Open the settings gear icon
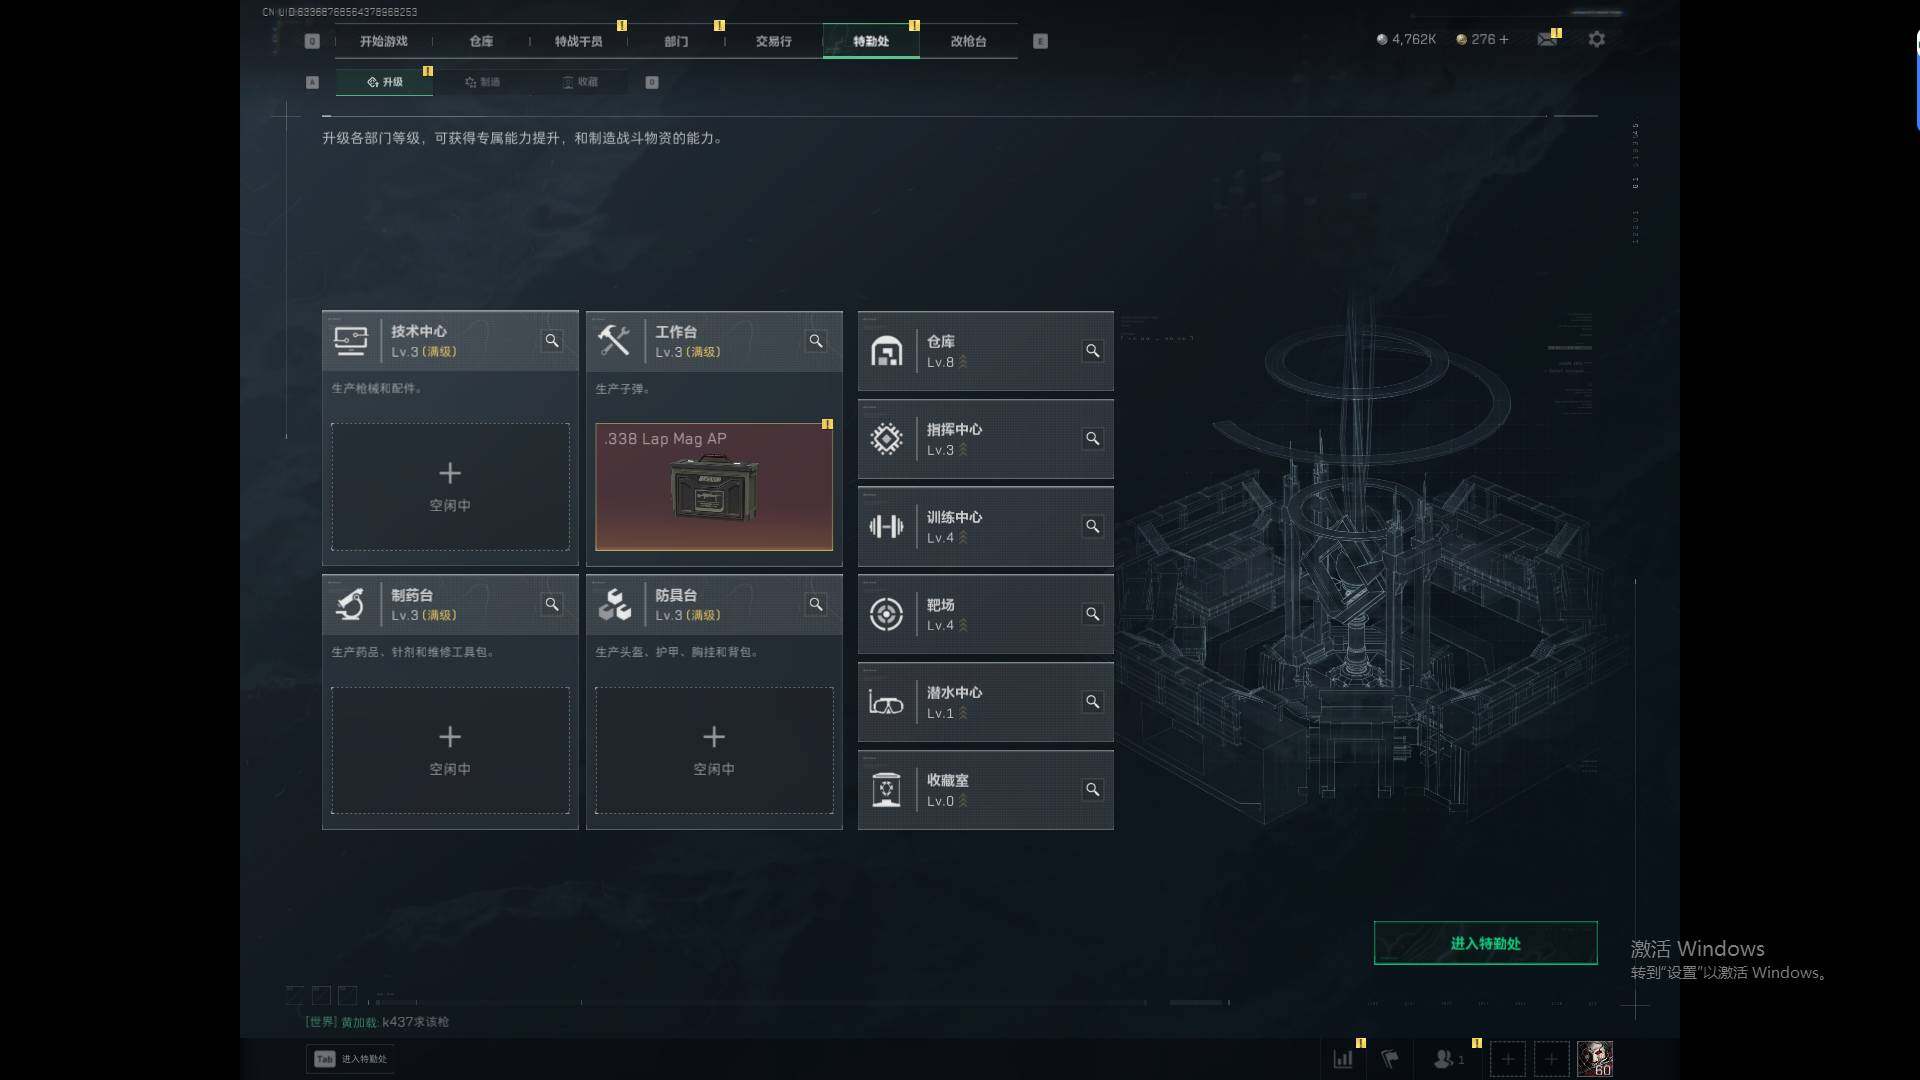This screenshot has width=1920, height=1080. (1597, 39)
